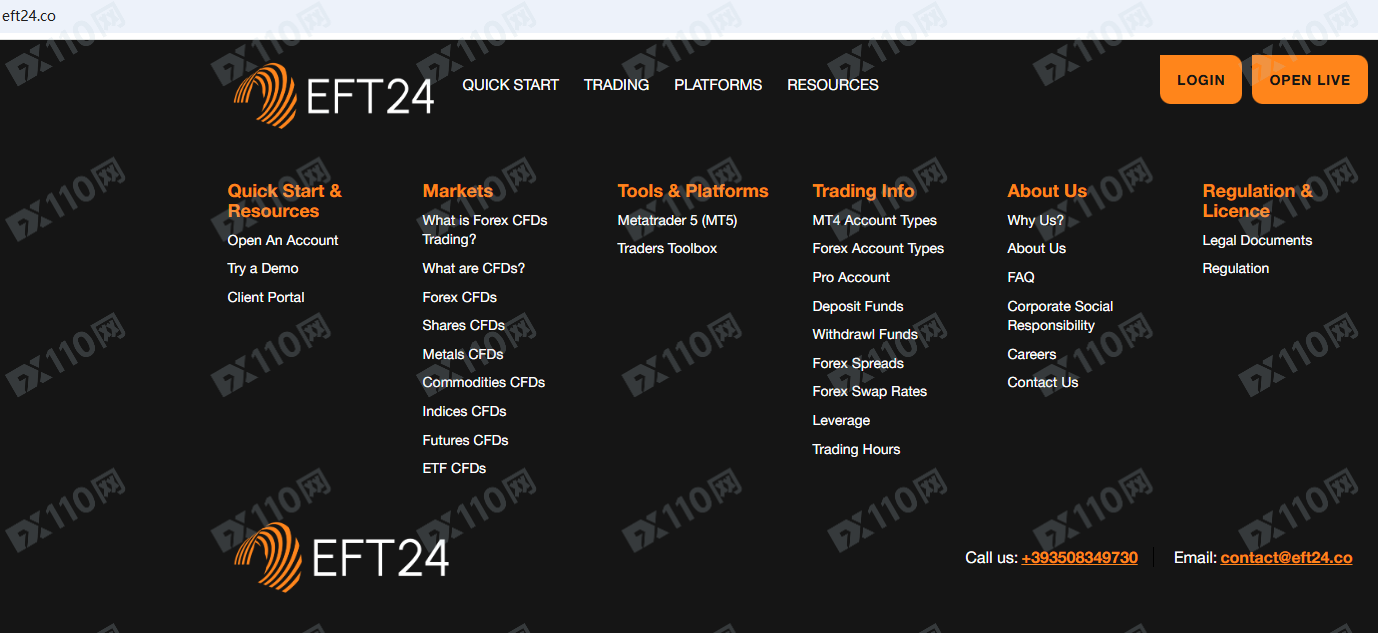Open the TRADING navigation menu

pos(616,85)
